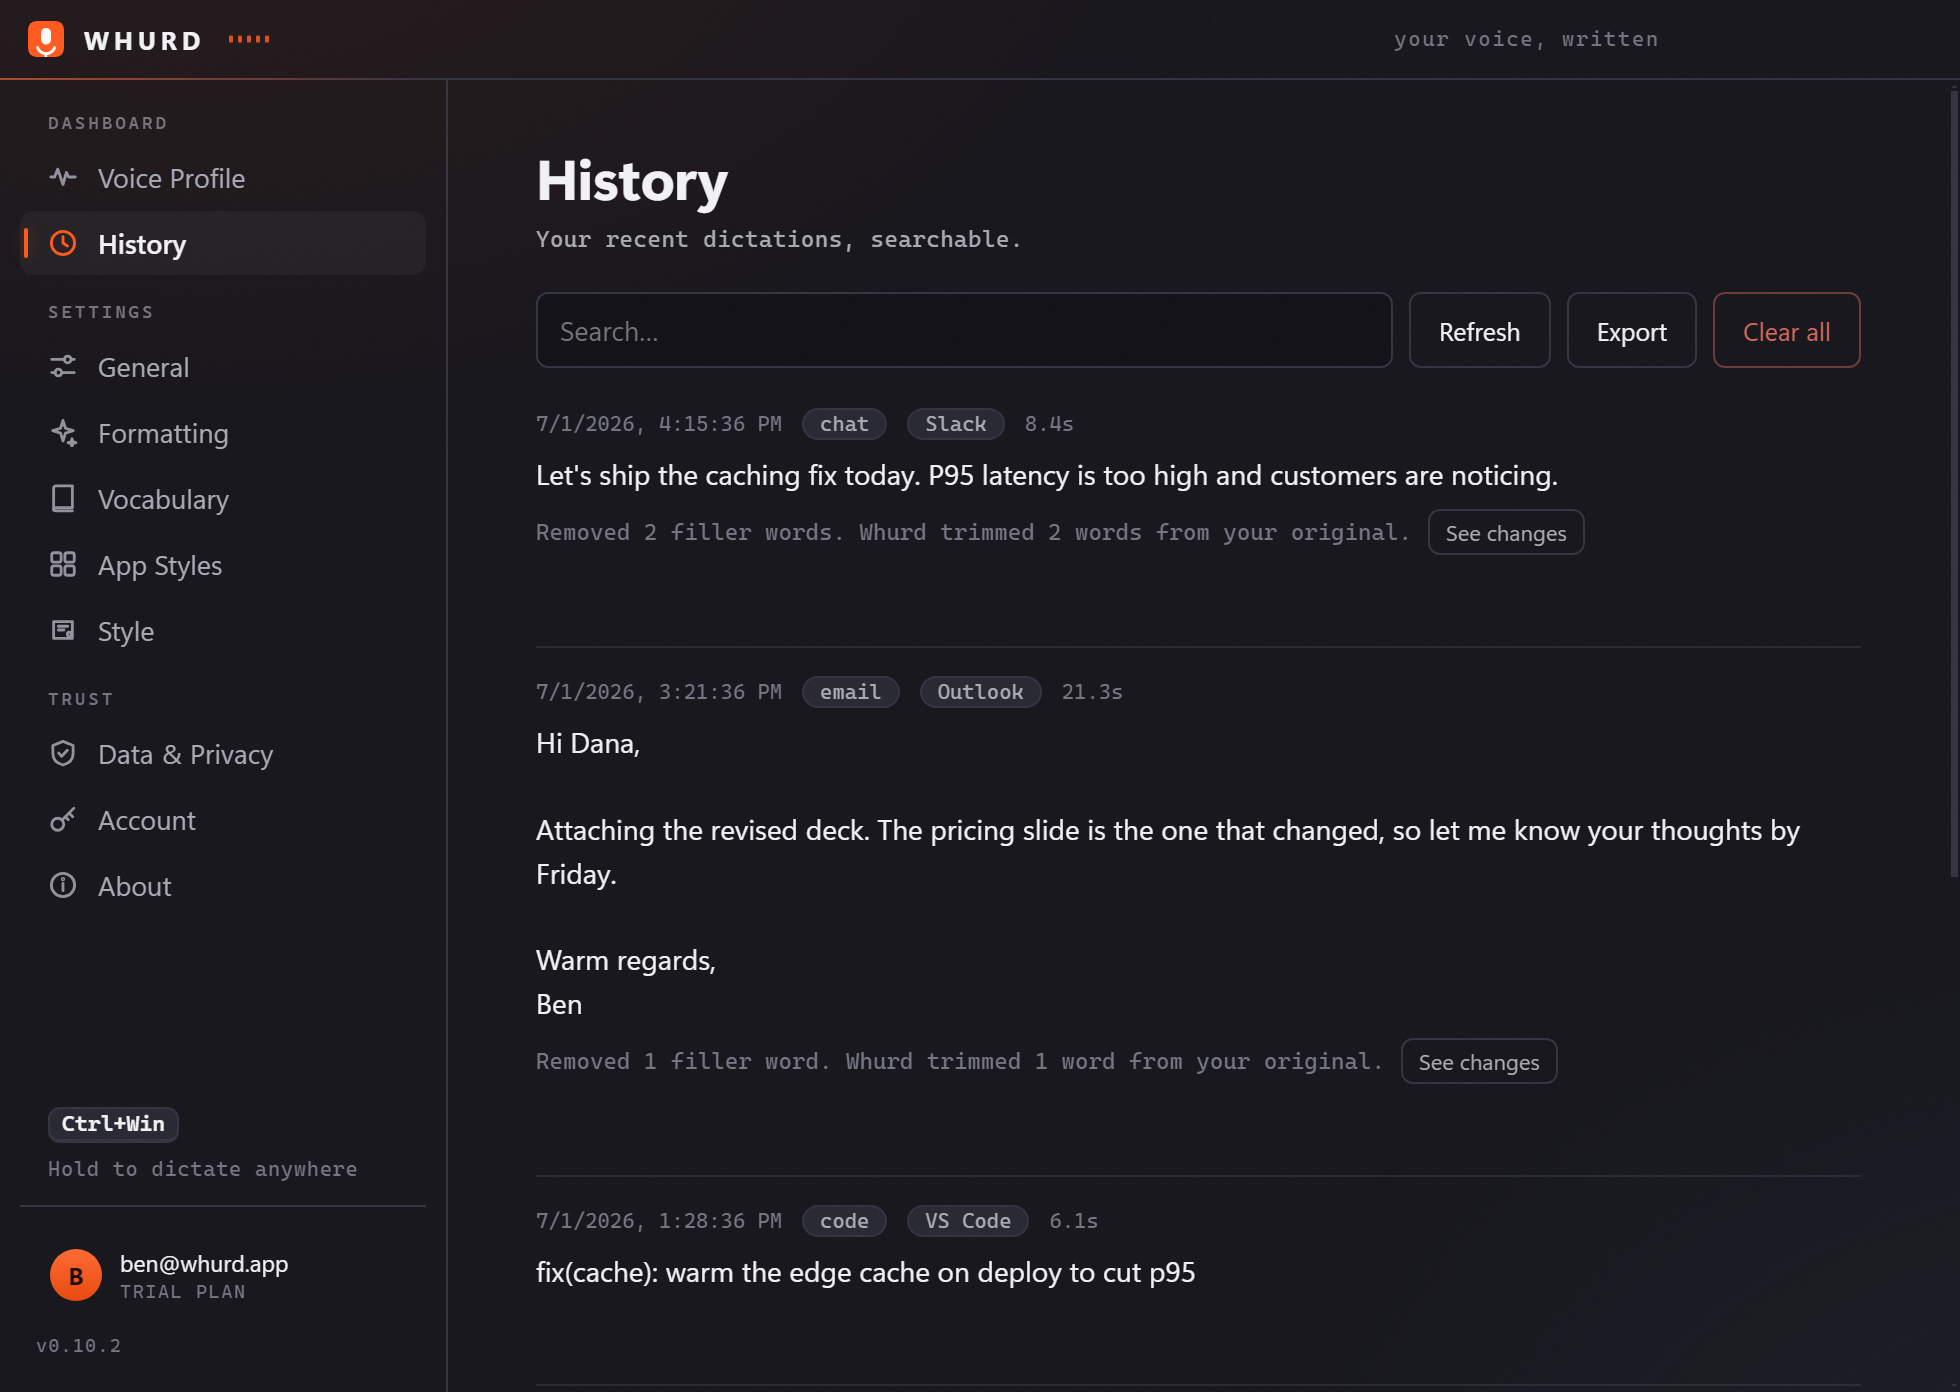Open Data & Privacy page
Viewport: 1960px width, 1392px height.
tap(223, 754)
